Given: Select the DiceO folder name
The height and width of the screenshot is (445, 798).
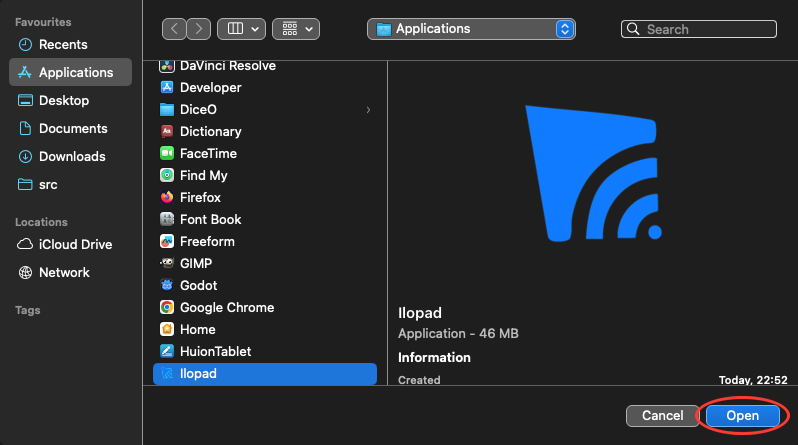Looking at the screenshot, I should tap(198, 109).
